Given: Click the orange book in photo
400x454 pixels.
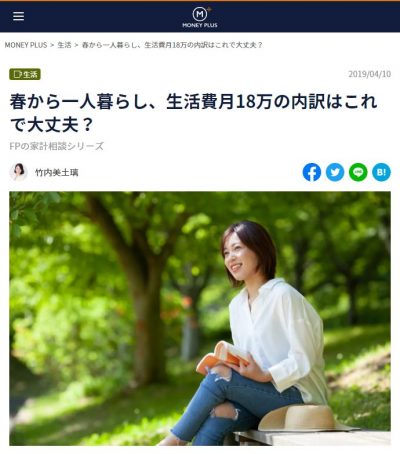Looking at the screenshot, I should coord(223,359).
